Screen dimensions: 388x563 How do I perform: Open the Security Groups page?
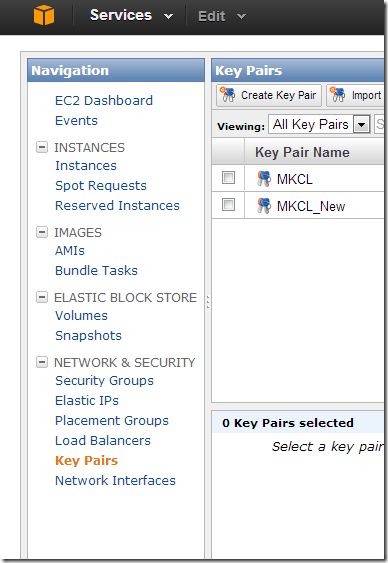click(x=104, y=381)
